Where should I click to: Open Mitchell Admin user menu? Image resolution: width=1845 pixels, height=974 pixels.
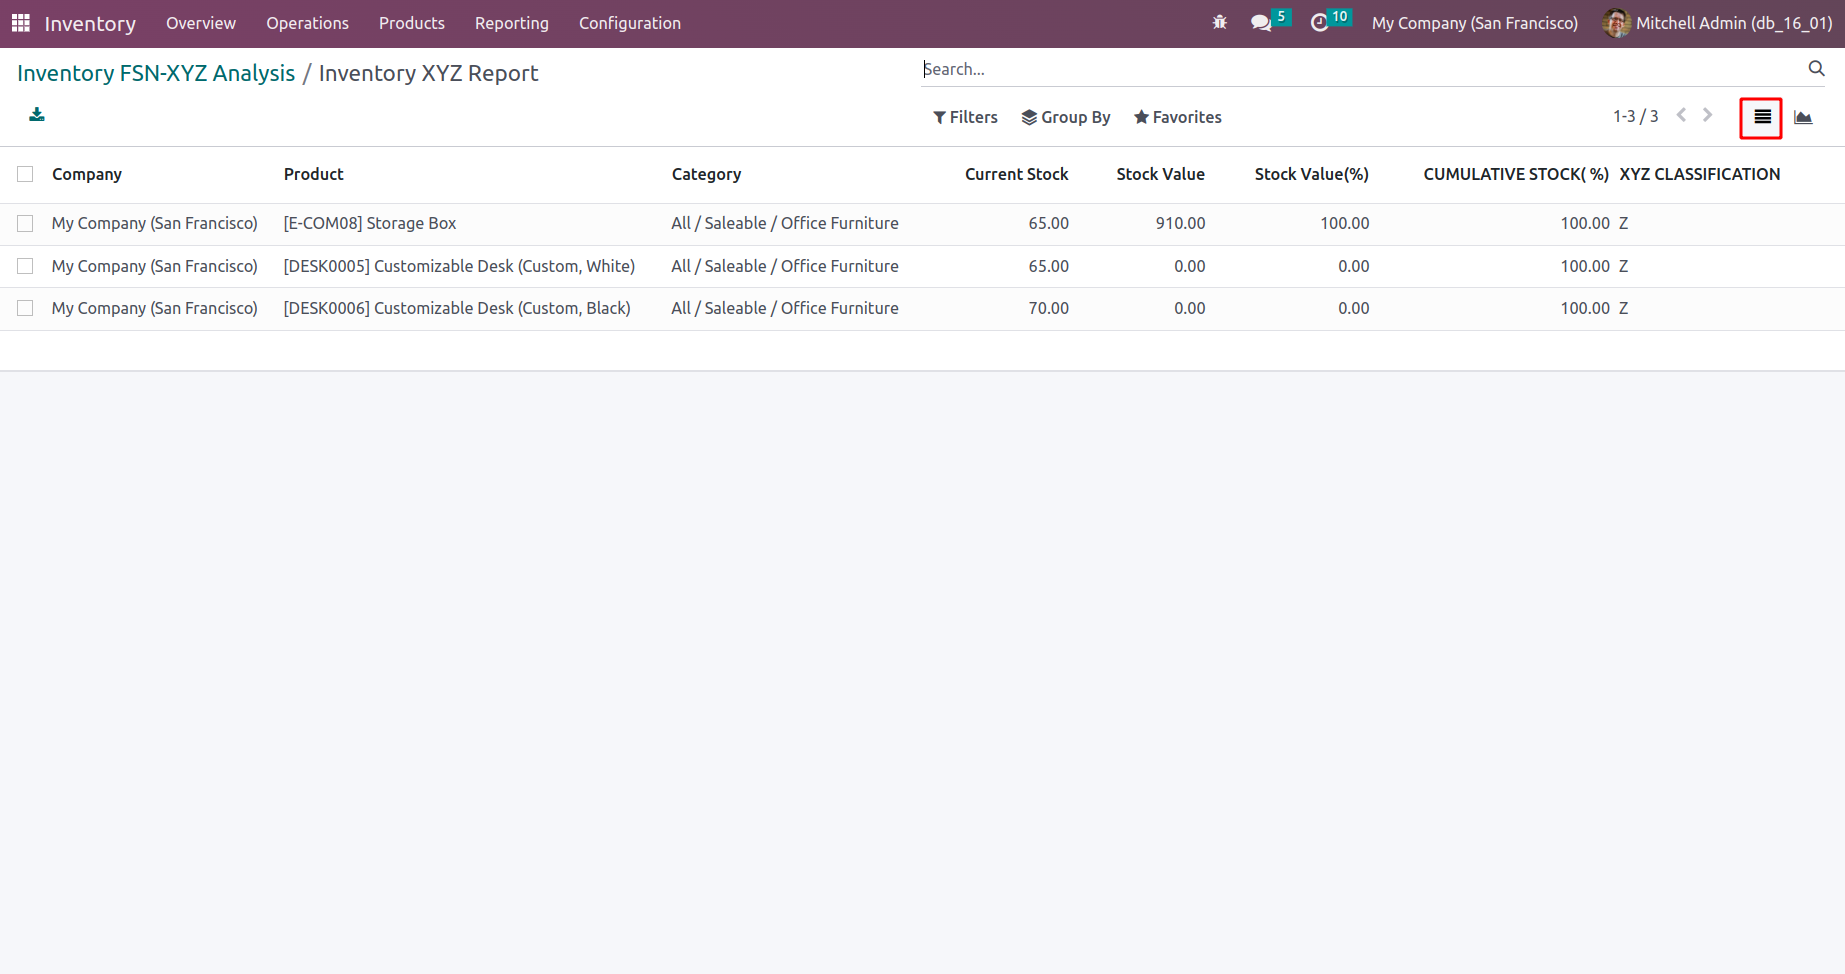click(x=1717, y=23)
